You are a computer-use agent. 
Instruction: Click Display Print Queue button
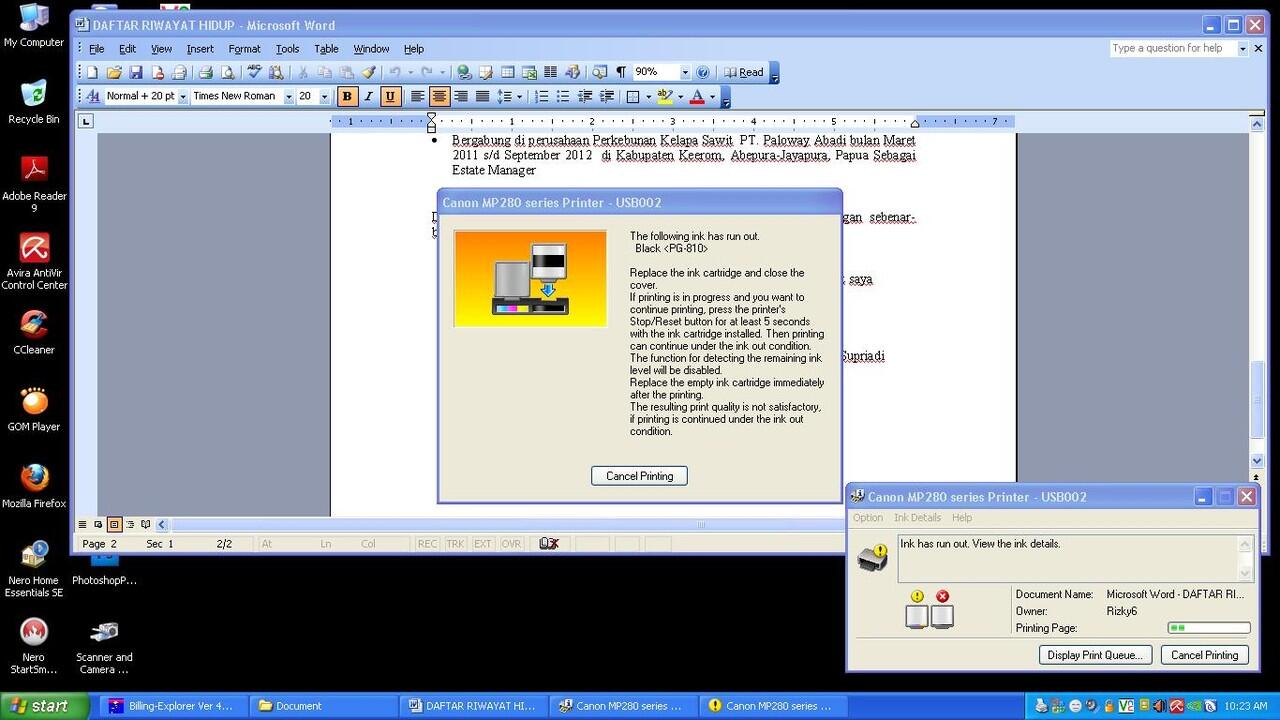click(1095, 655)
